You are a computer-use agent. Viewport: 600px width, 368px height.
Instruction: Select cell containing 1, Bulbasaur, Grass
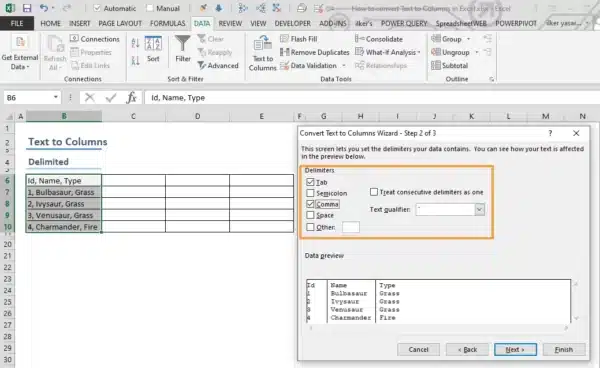point(64,192)
